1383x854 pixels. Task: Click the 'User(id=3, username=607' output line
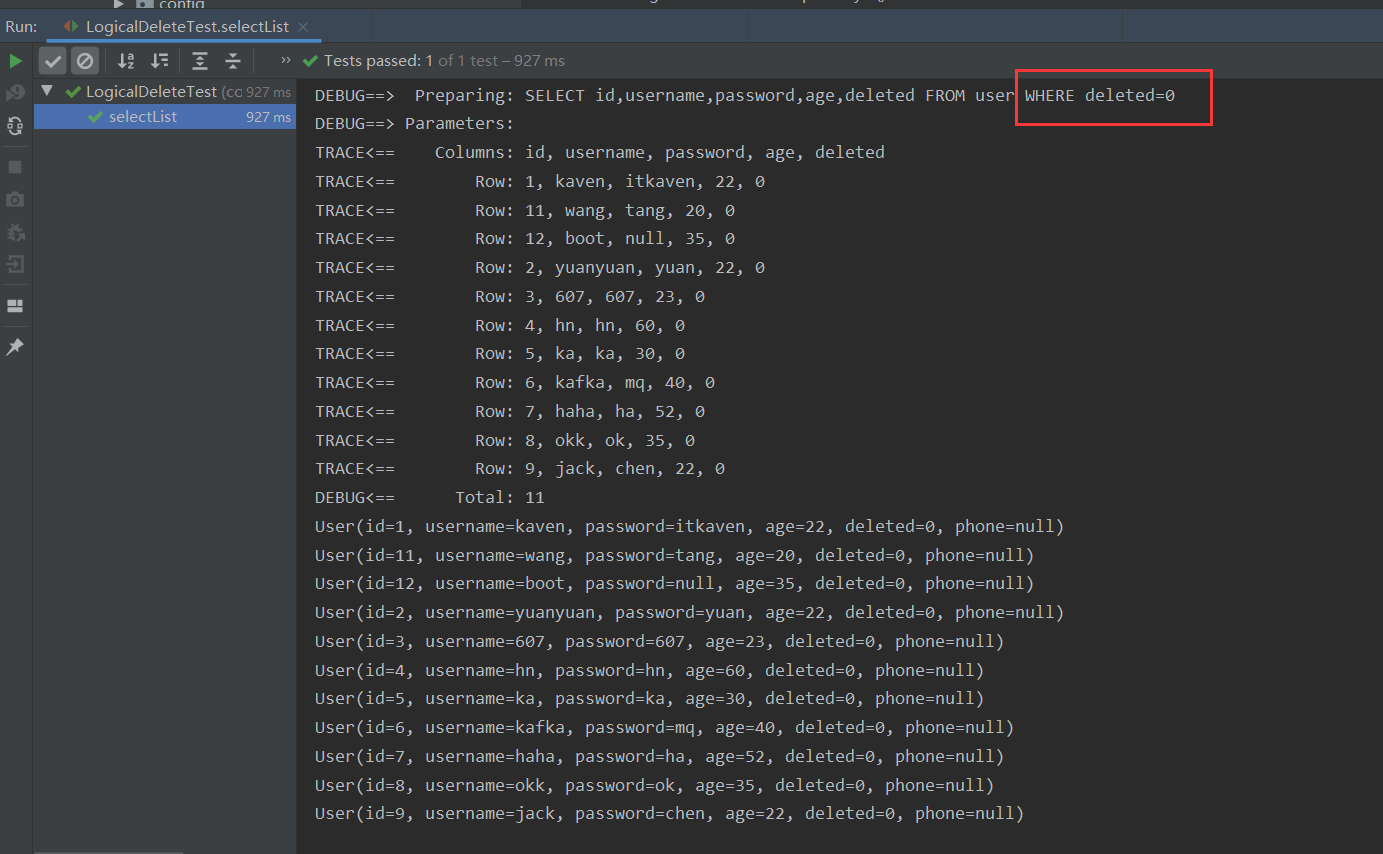coord(660,642)
